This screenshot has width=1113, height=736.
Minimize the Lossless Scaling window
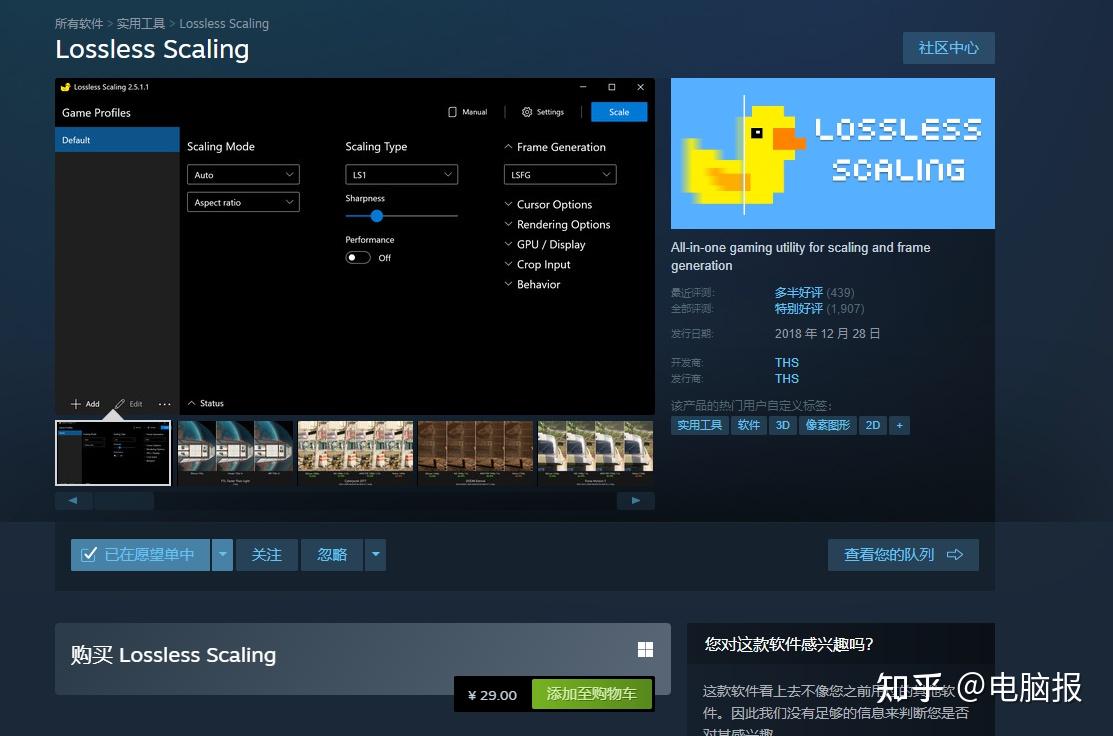[x=583, y=87]
